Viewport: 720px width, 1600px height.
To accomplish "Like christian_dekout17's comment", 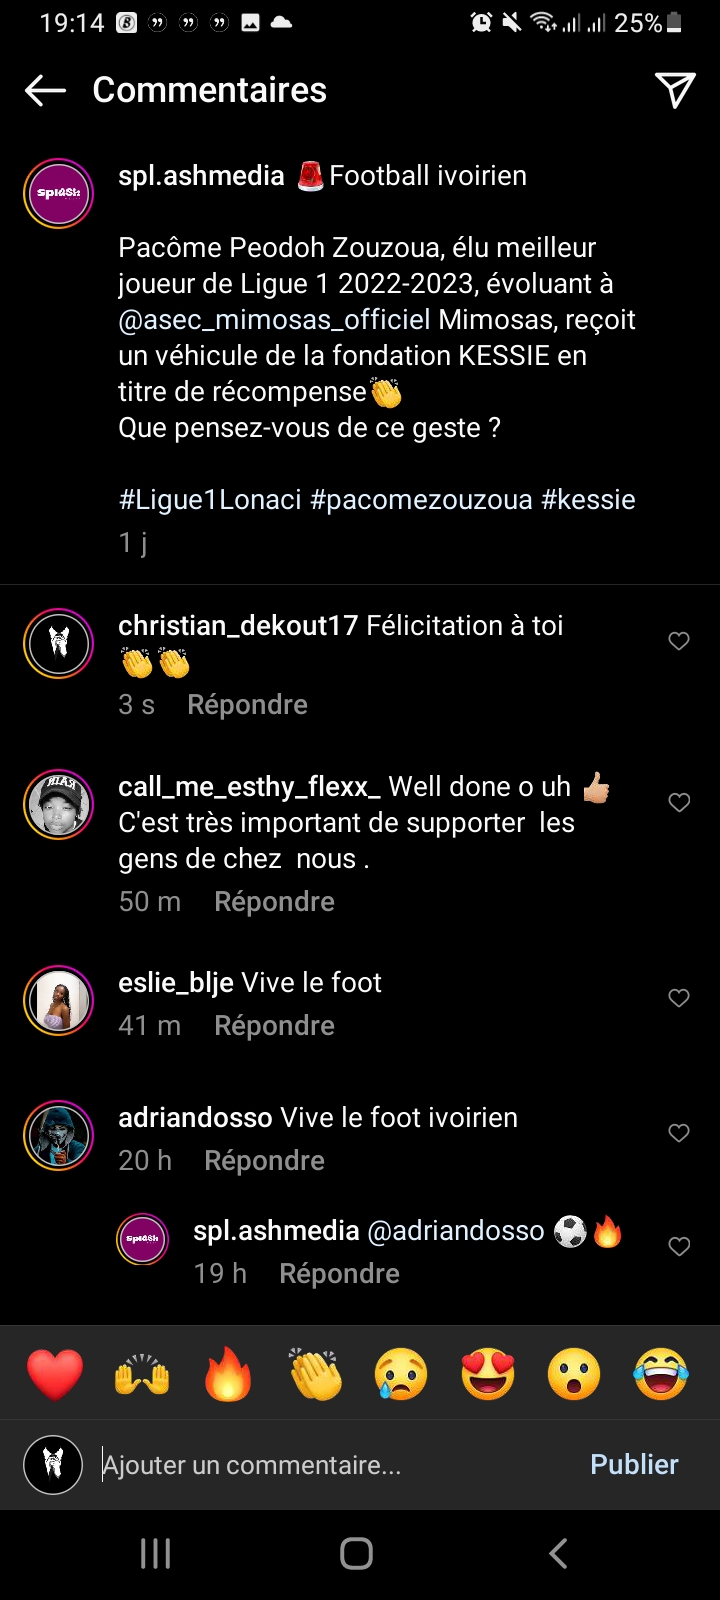I will [679, 641].
